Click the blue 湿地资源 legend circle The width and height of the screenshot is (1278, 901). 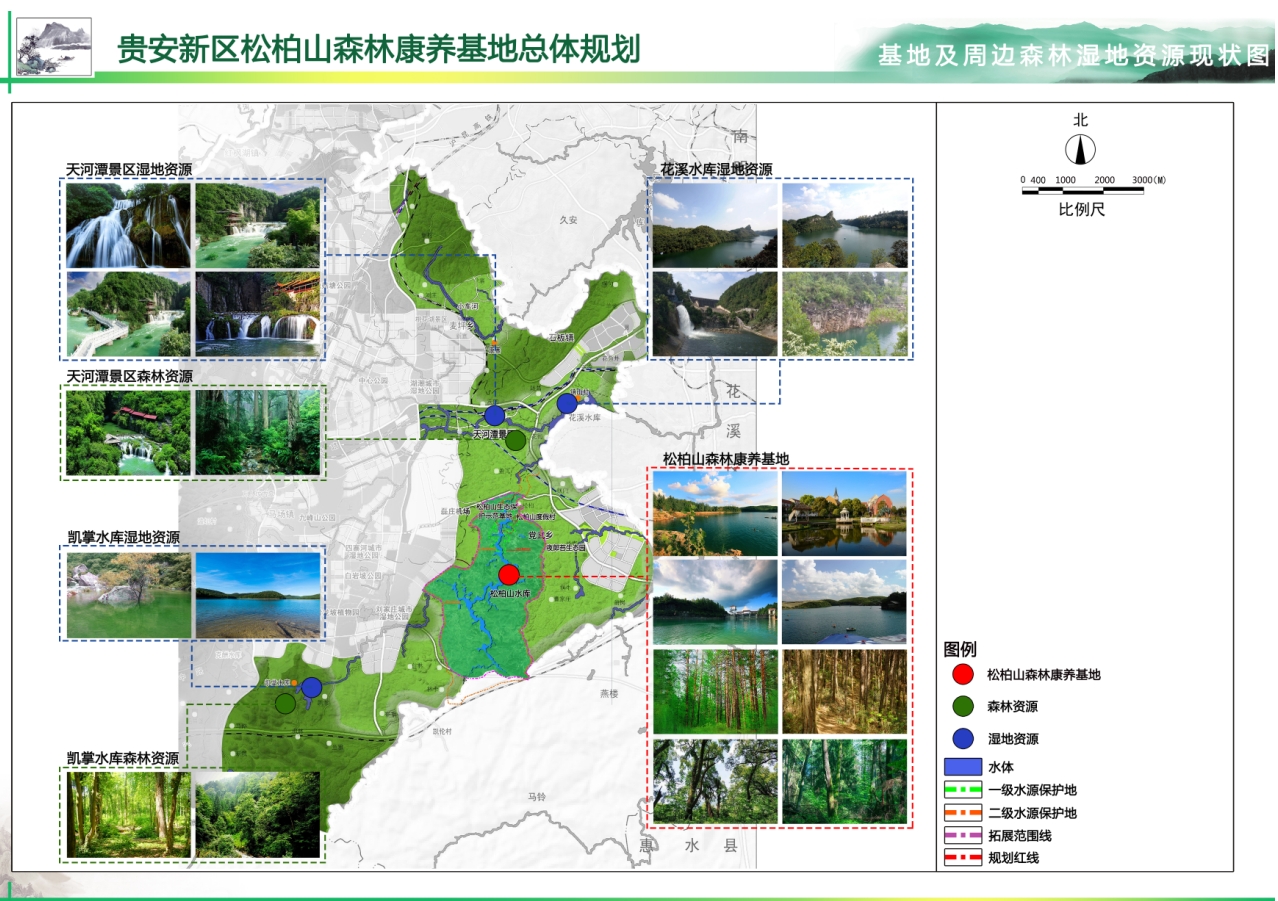click(962, 739)
